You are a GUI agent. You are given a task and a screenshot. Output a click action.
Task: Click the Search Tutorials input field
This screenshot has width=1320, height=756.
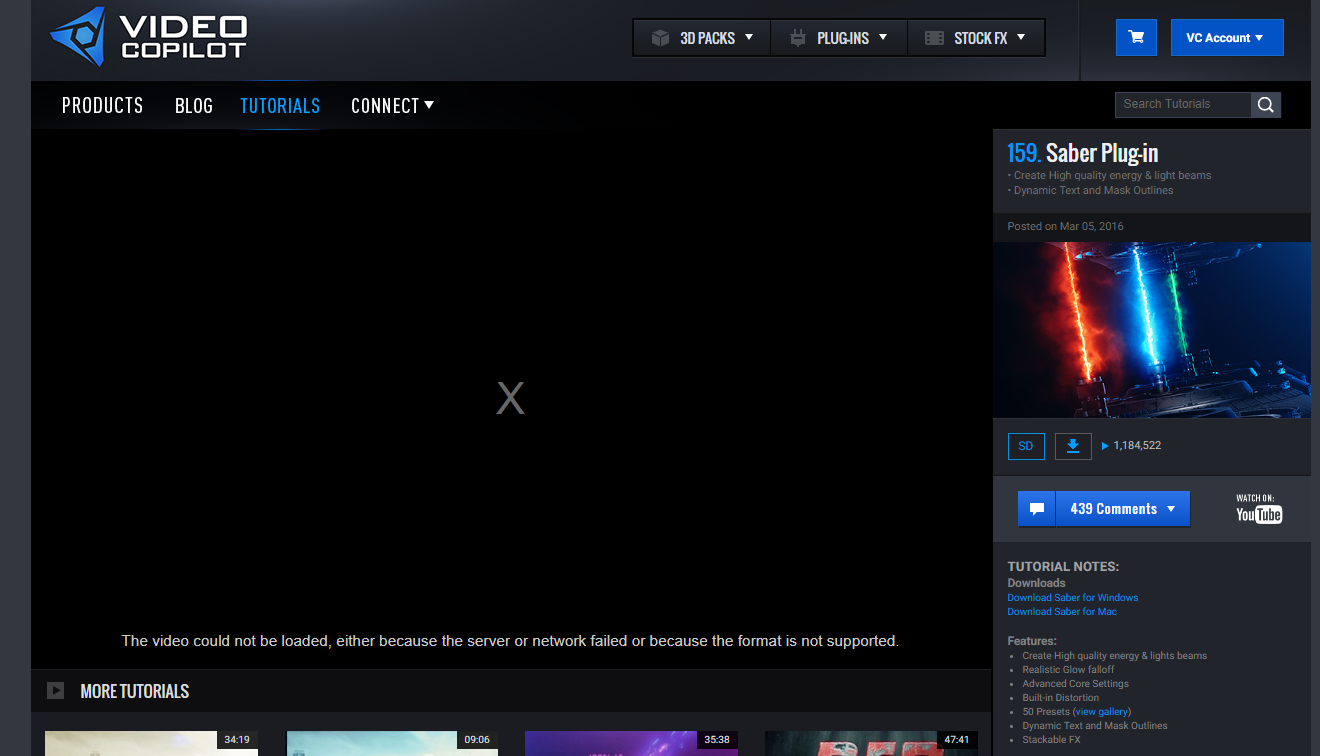[x=1183, y=104]
